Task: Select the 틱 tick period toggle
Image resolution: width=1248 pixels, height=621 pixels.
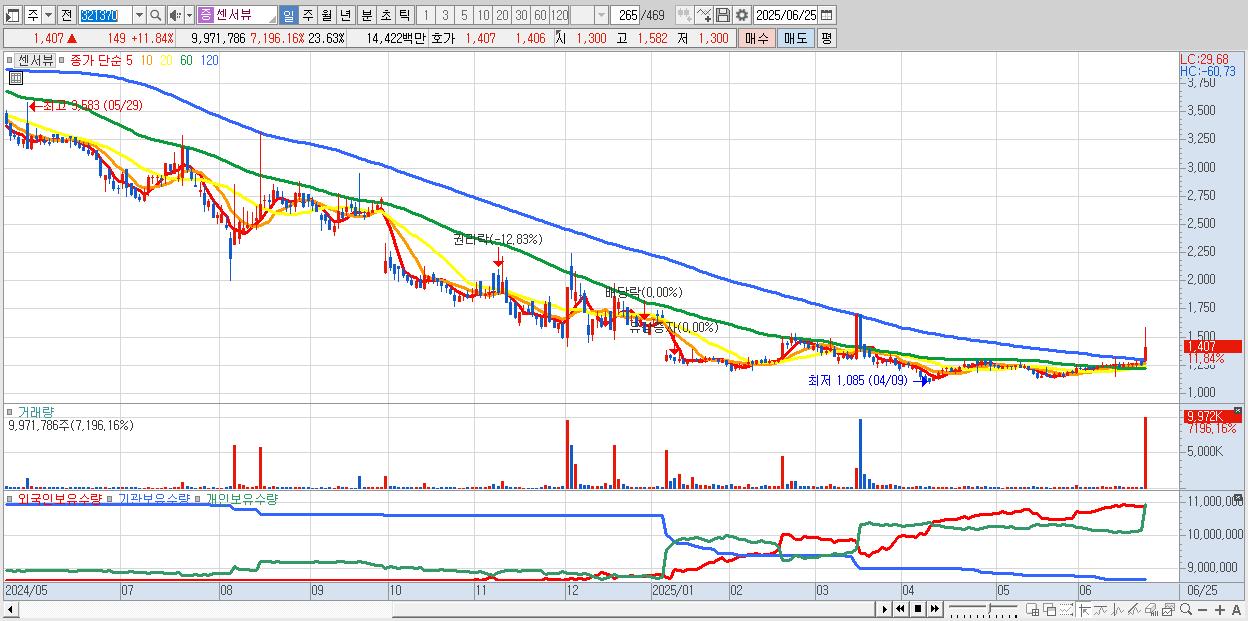Action: 404,15
